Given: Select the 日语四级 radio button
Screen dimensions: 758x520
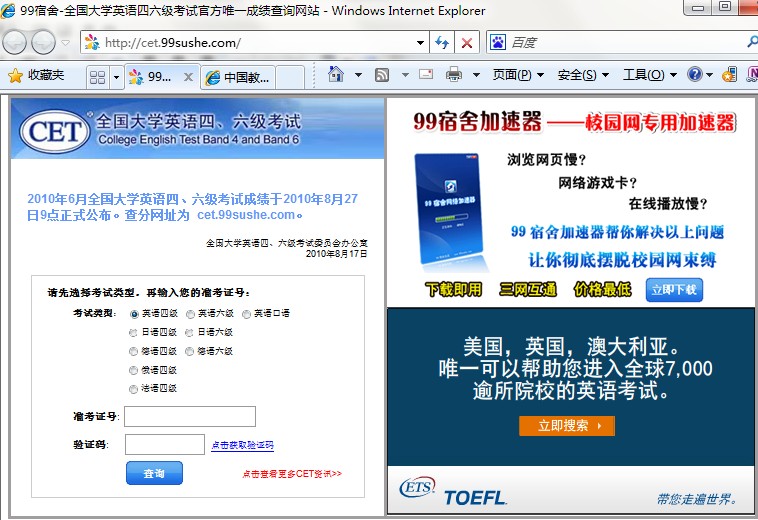Looking at the screenshot, I should point(133,332).
